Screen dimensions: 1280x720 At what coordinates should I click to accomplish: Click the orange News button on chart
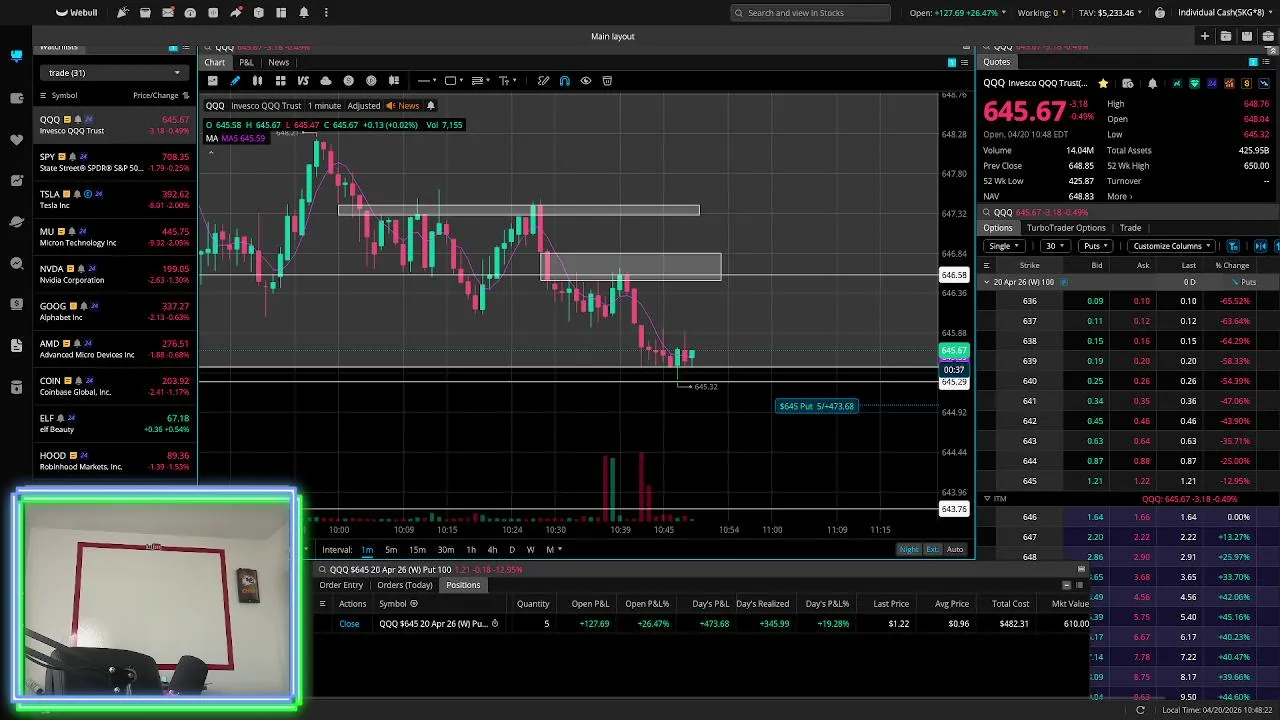pos(404,106)
